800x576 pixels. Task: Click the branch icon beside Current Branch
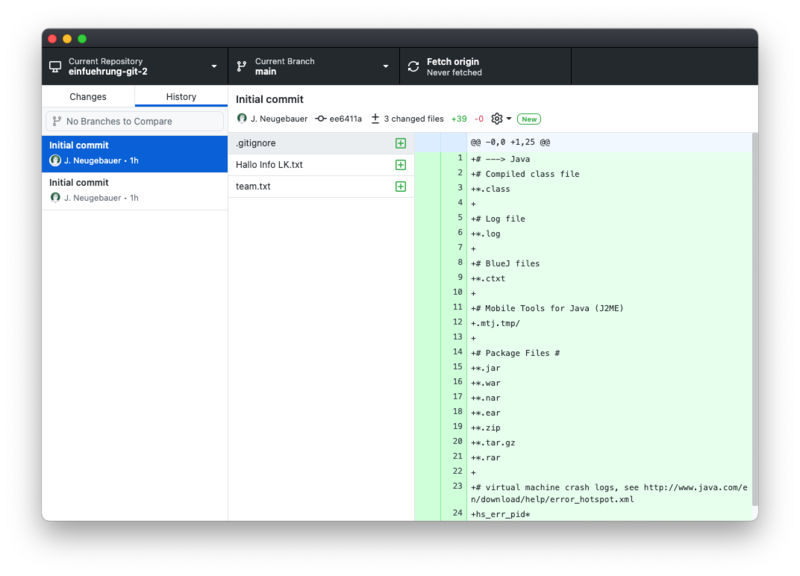(x=242, y=66)
